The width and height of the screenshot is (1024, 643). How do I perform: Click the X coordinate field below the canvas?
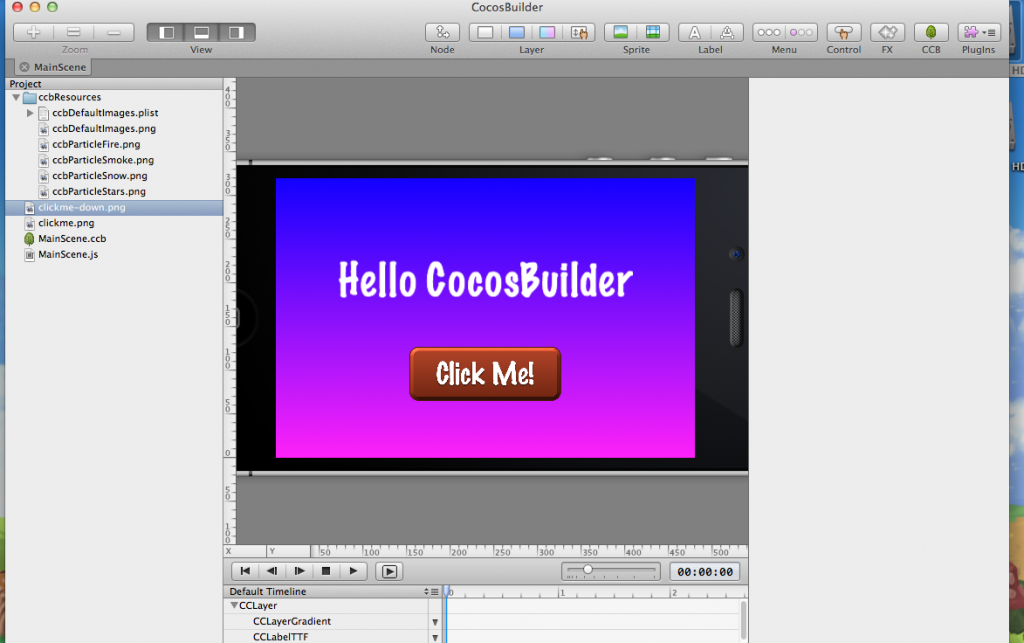tap(245, 552)
